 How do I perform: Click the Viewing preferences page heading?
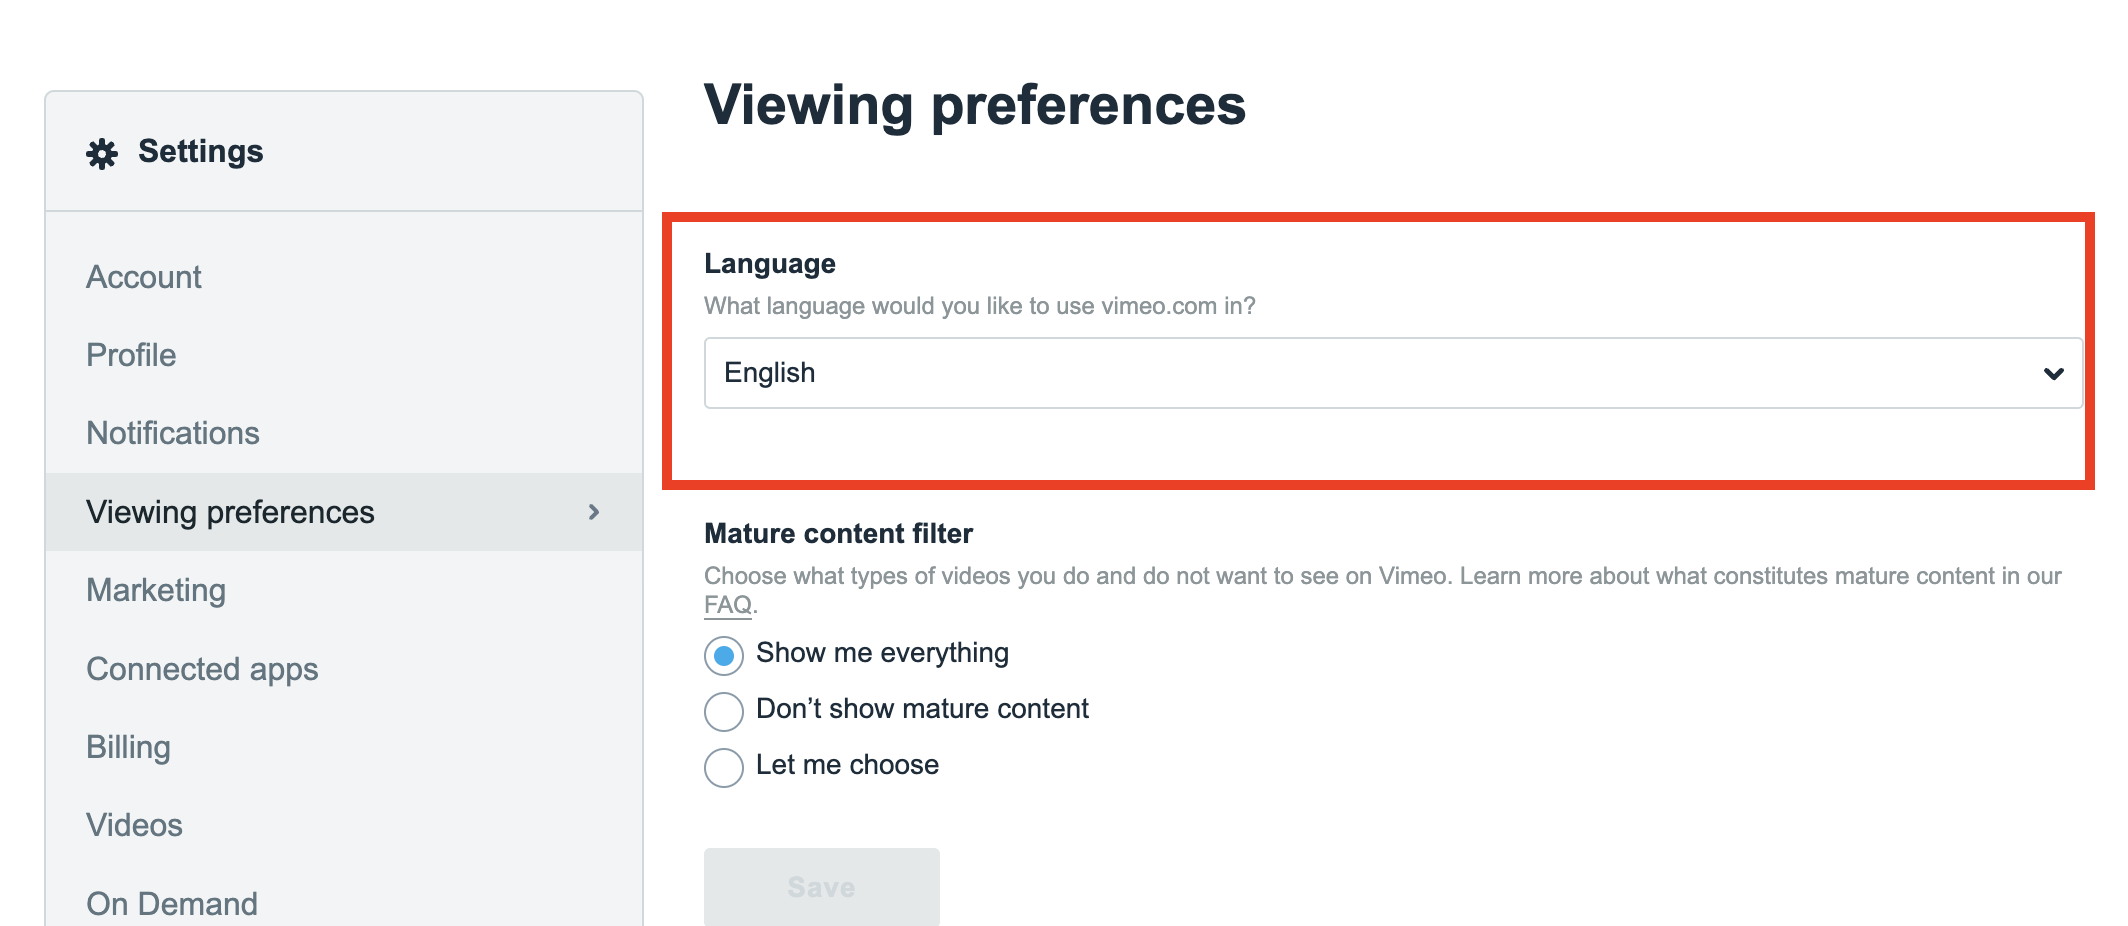(974, 105)
